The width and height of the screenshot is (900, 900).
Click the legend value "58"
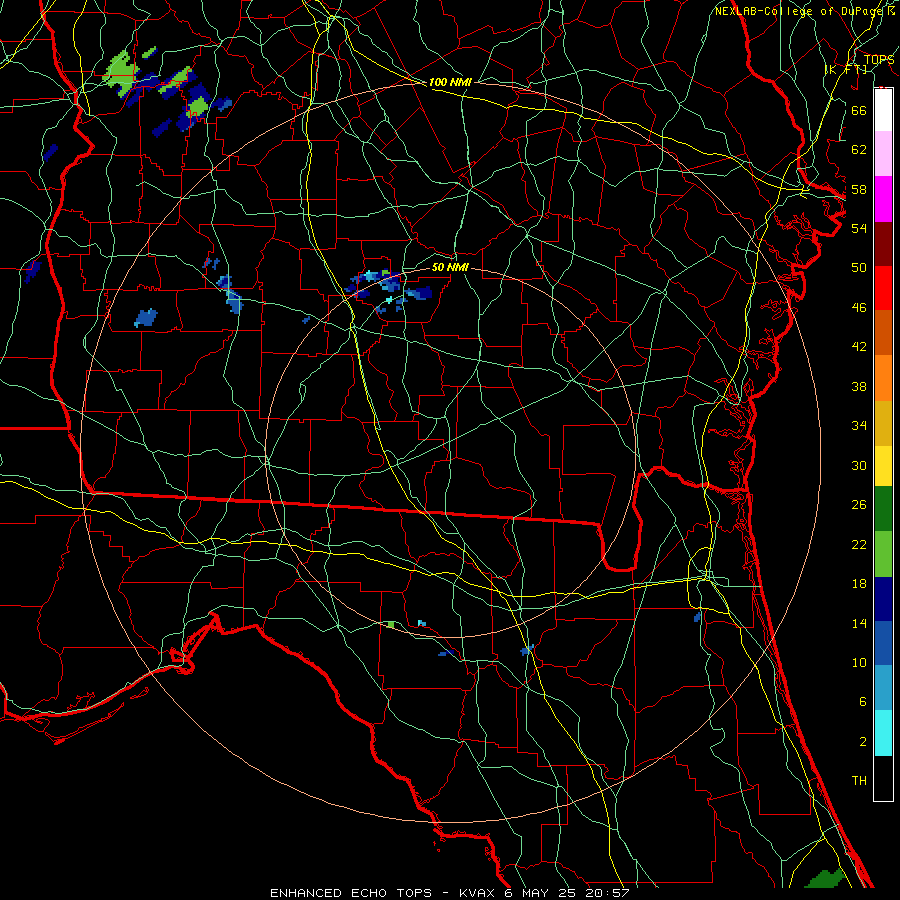(x=859, y=189)
